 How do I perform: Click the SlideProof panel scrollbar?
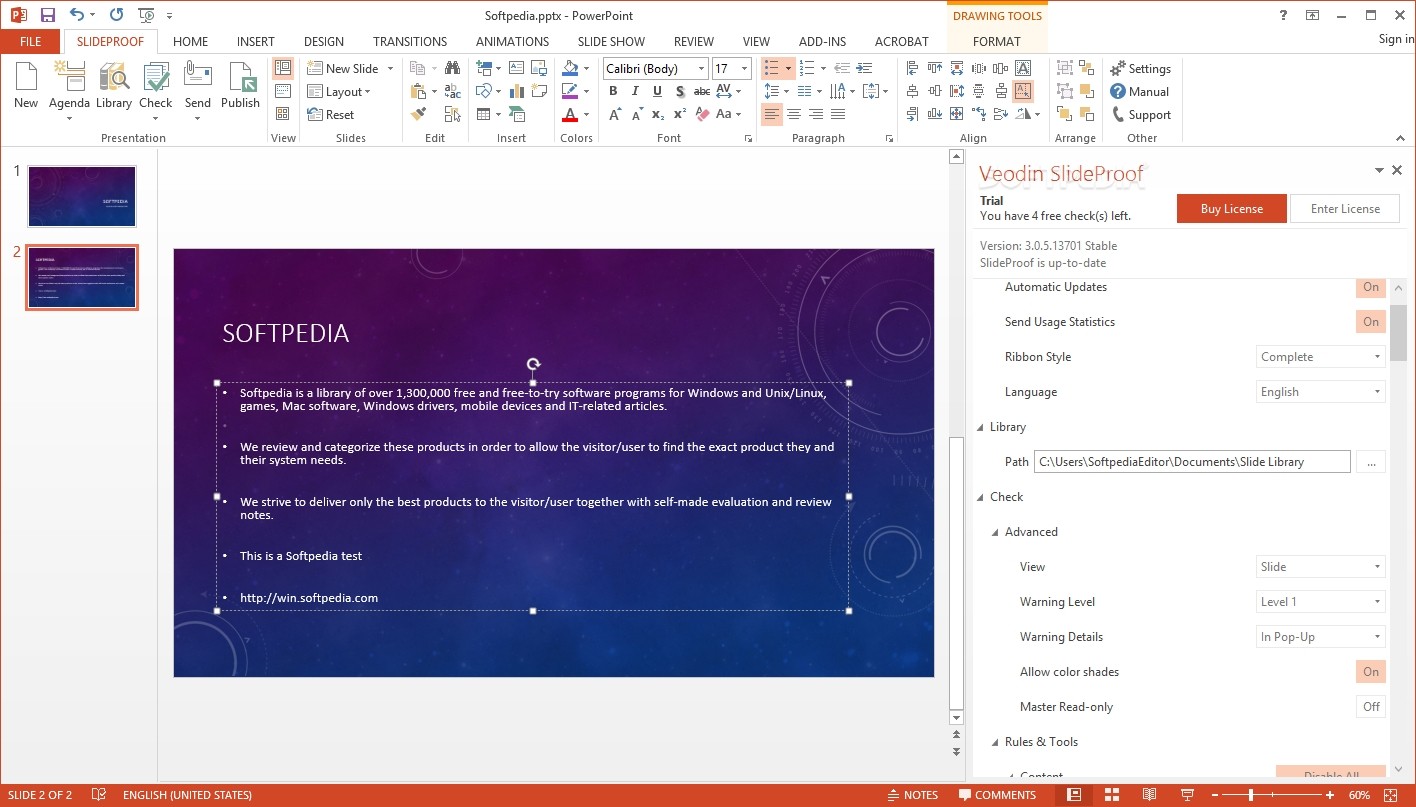pyautogui.click(x=1398, y=332)
